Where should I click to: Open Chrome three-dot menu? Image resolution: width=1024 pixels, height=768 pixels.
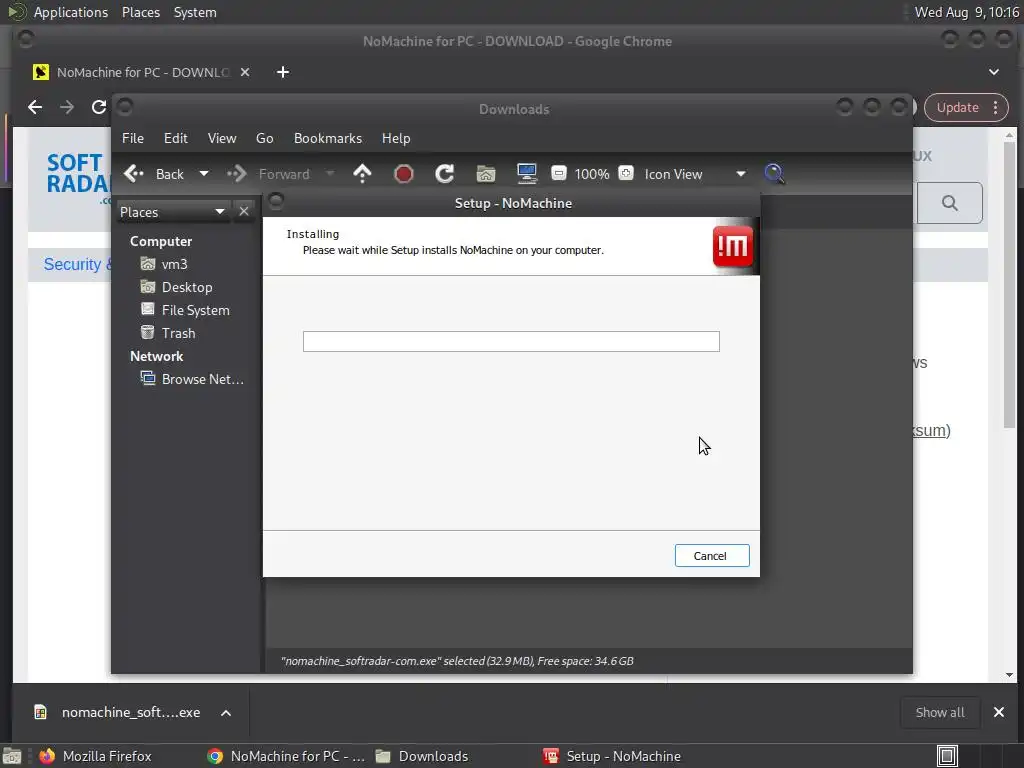pyautogui.click(x=995, y=107)
